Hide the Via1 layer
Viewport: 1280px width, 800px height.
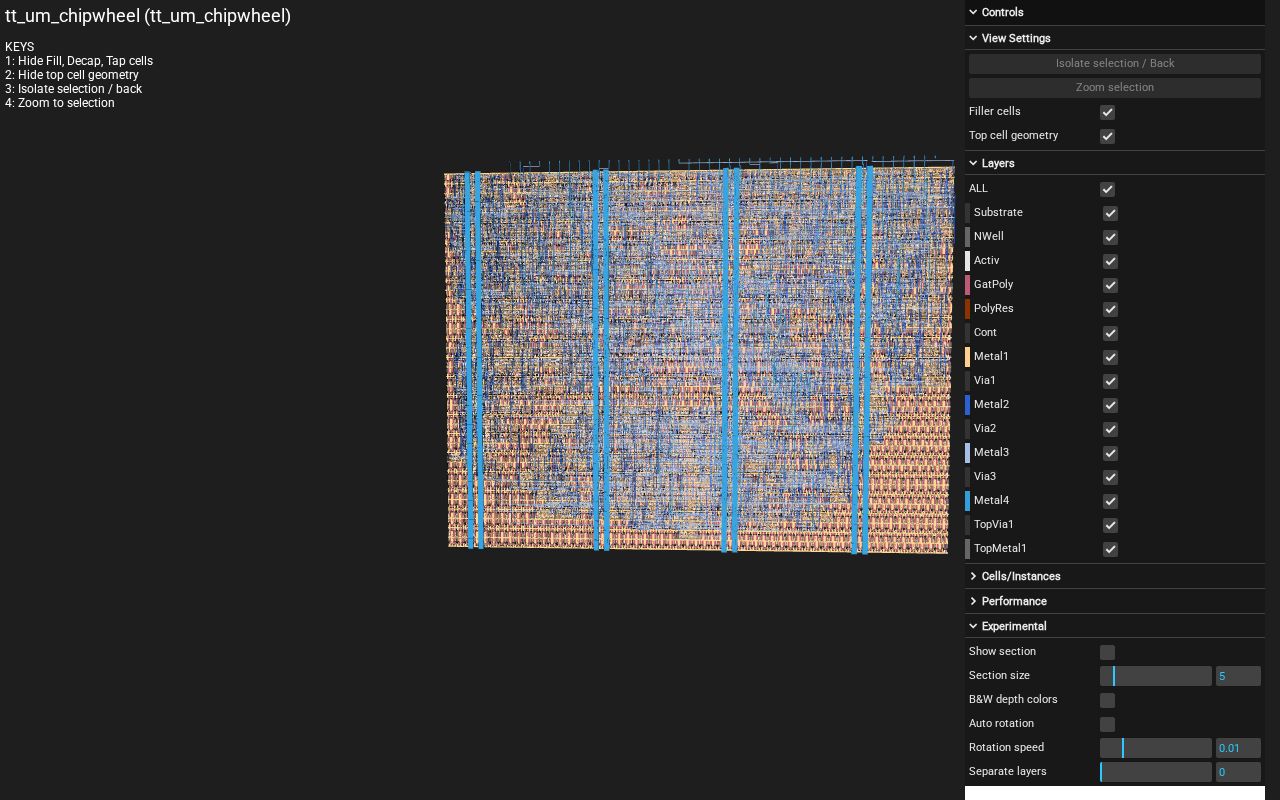coord(1110,381)
